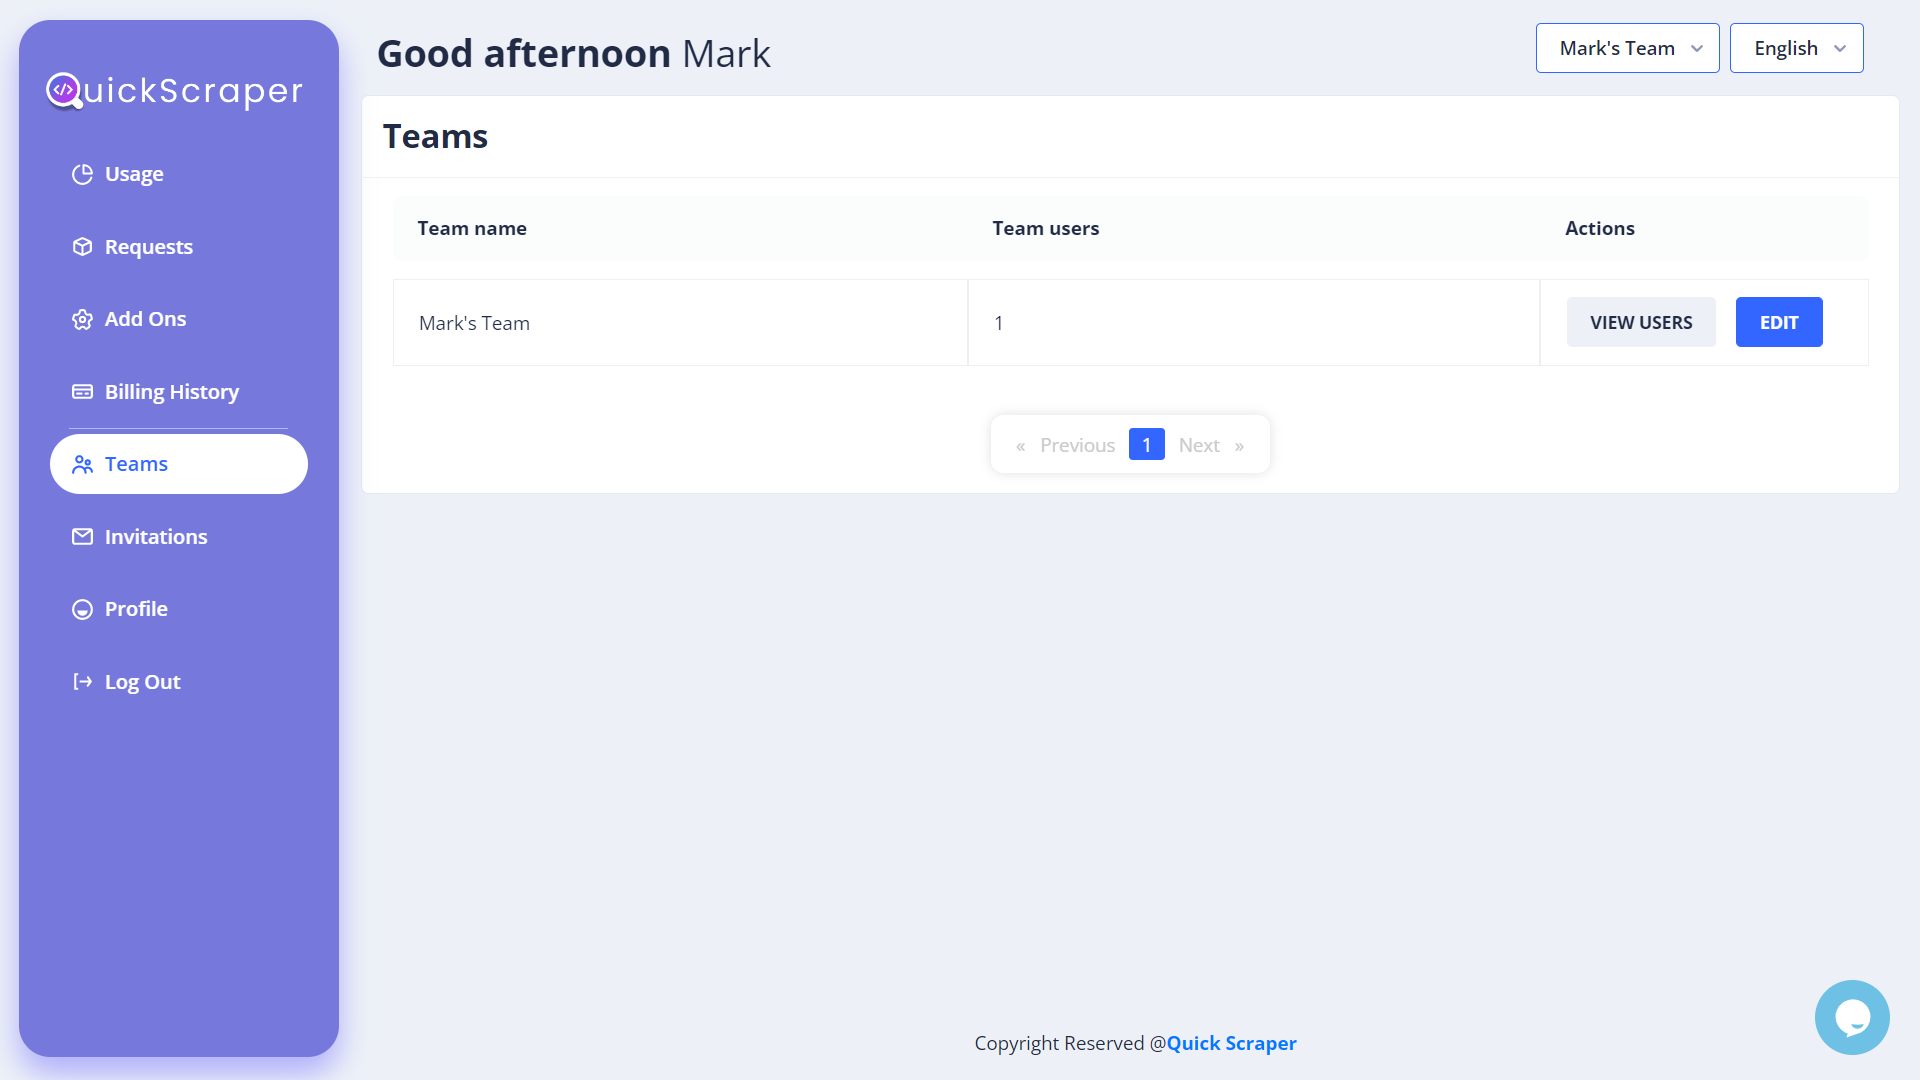The width and height of the screenshot is (1920, 1080).
Task: Click the Usage icon in sidebar
Action: tap(82, 173)
